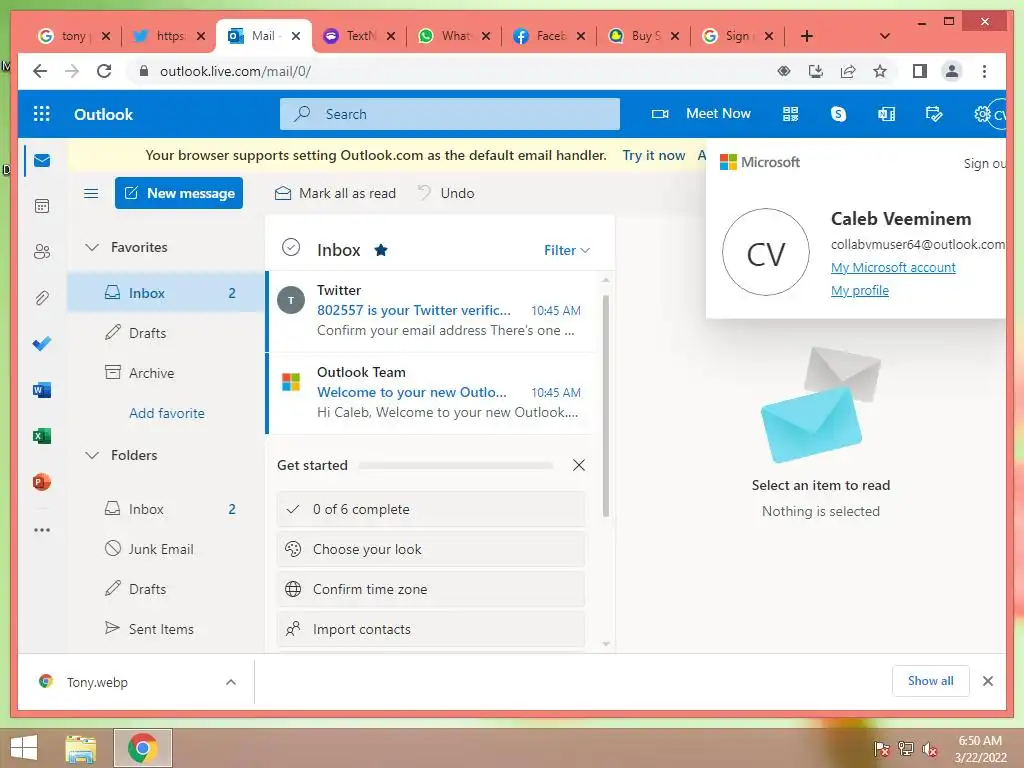Click the message list scrollbar
Image resolution: width=1024 pixels, height=768 pixels.
pyautogui.click(x=605, y=405)
